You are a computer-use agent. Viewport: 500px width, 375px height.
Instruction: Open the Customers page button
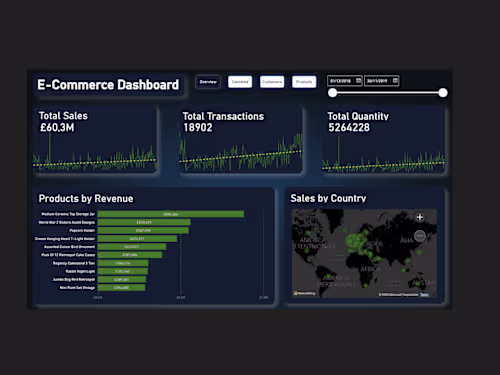(272, 82)
